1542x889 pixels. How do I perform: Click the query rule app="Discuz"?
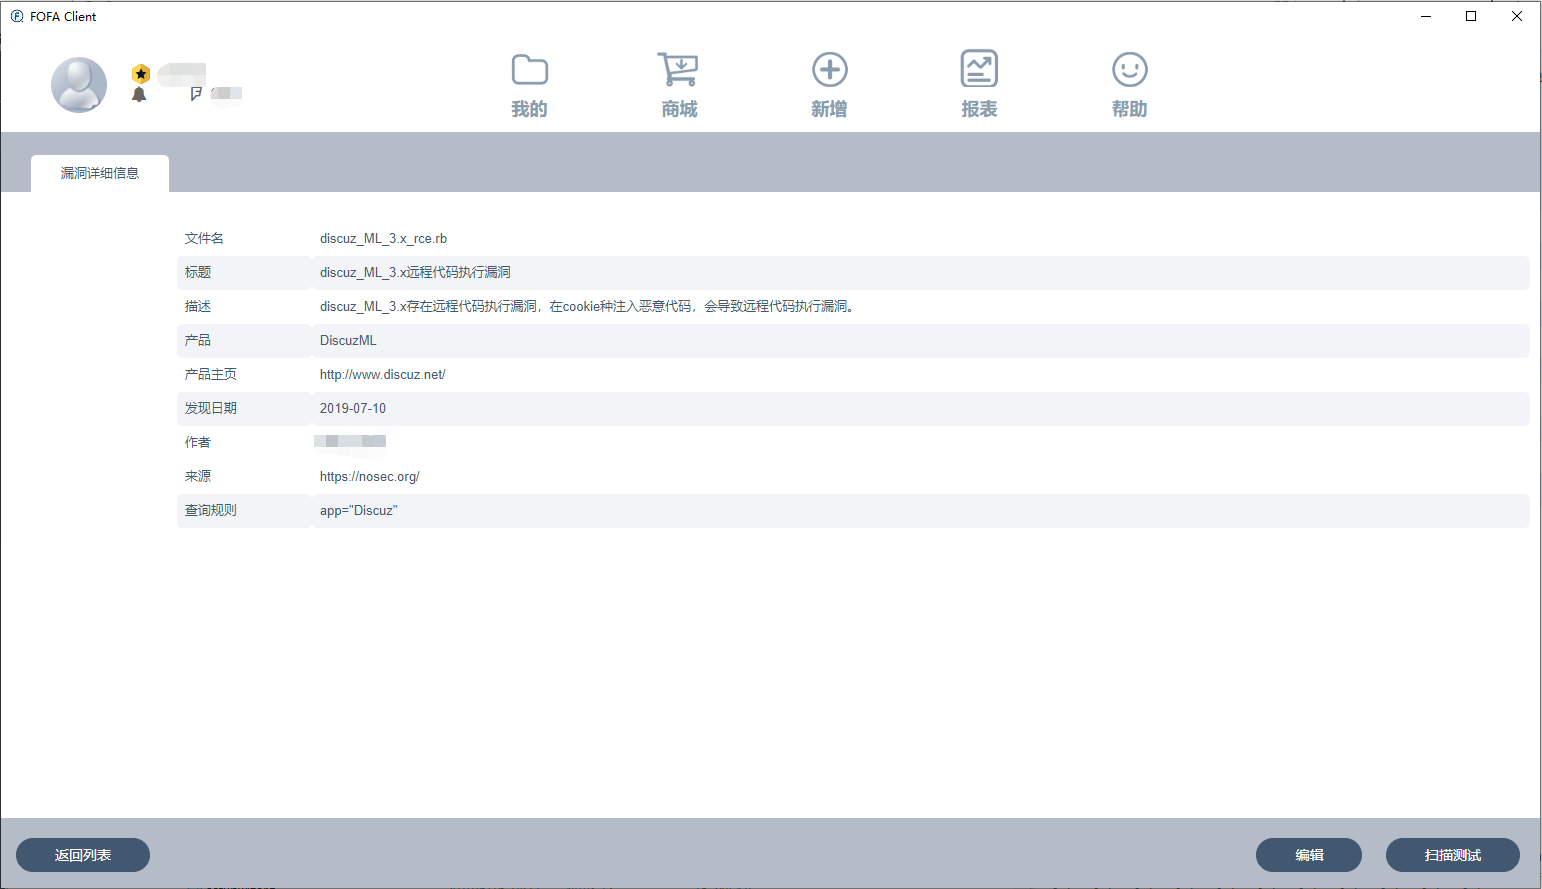[x=359, y=510]
